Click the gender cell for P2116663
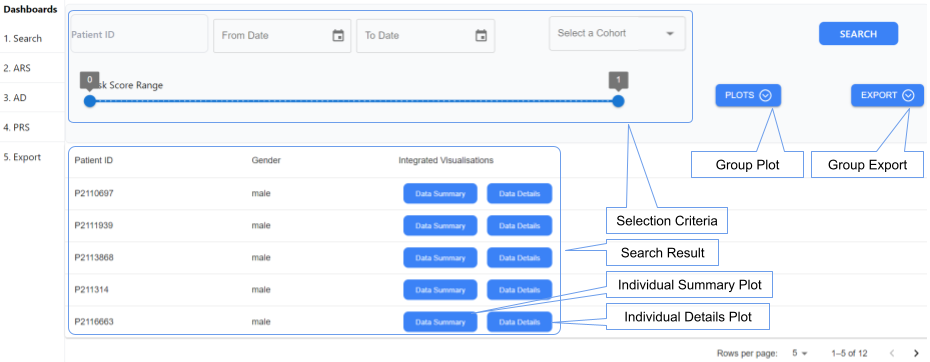Viewport: 930px width, 362px height. pos(261,322)
